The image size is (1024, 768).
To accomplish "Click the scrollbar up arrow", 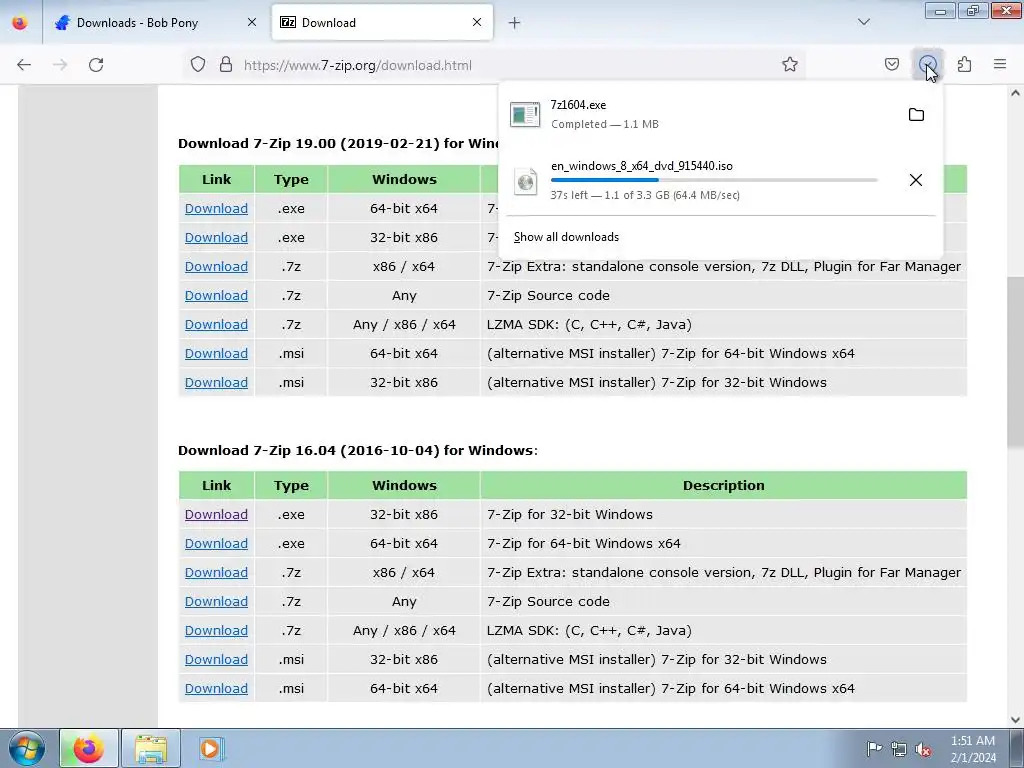I will pyautogui.click(x=1015, y=93).
